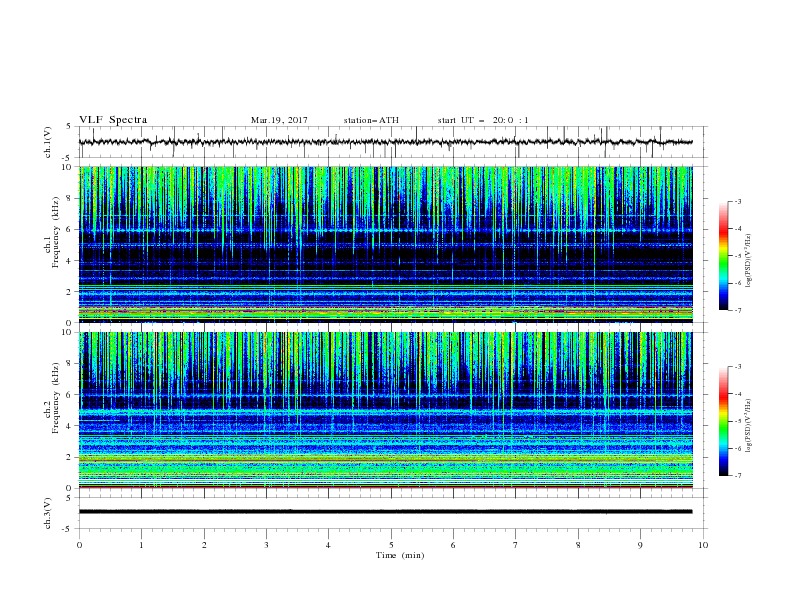Click the "8" kHz tick on ch.1 frequency axis

pyautogui.click(x=70, y=198)
